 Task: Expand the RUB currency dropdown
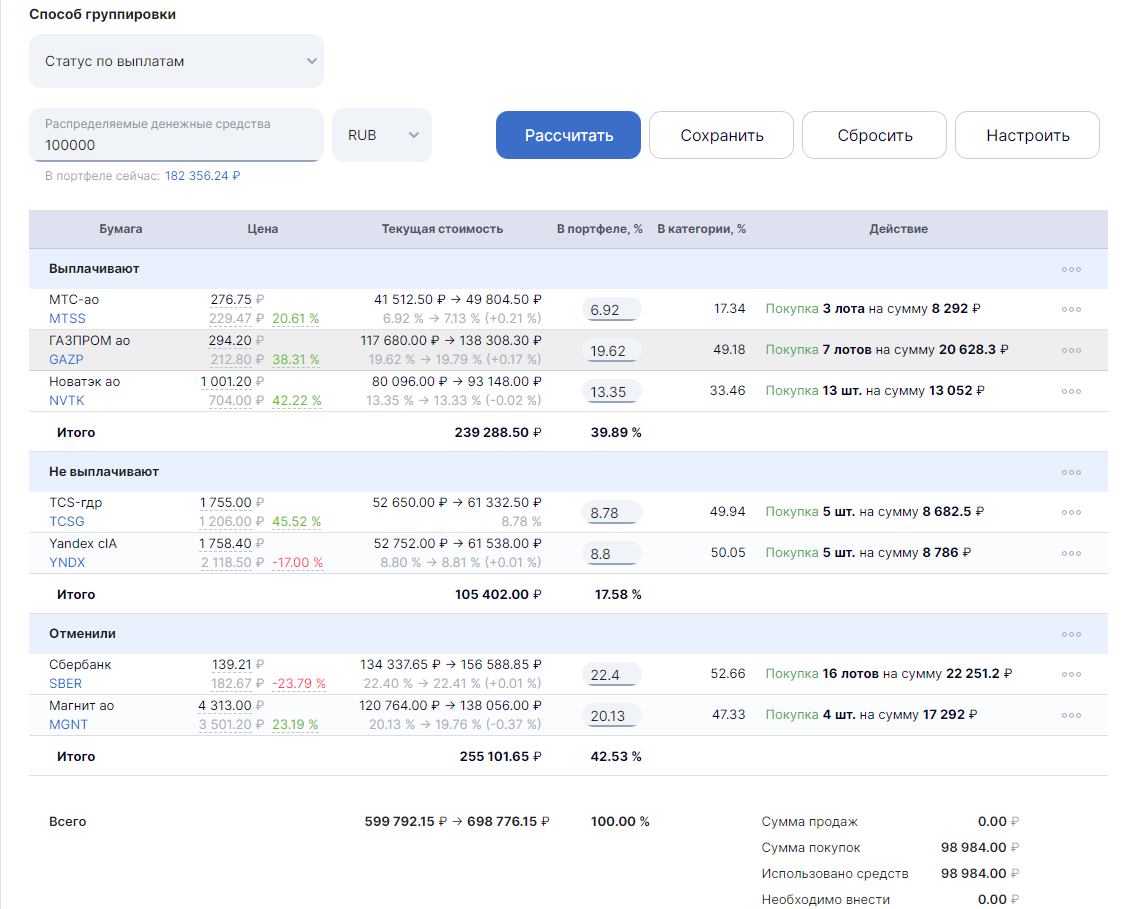click(381, 135)
